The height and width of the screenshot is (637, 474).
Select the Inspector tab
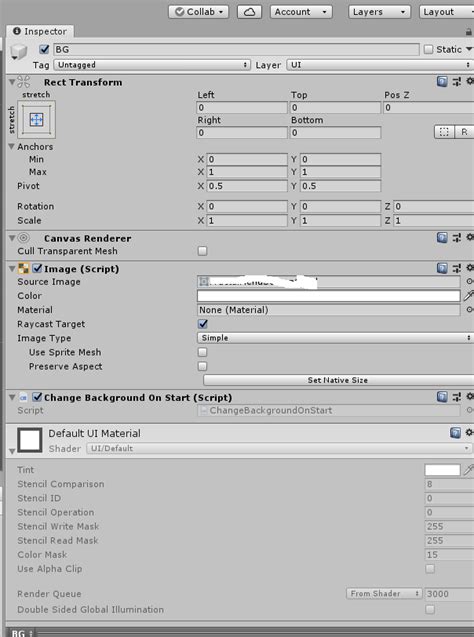[40, 31]
